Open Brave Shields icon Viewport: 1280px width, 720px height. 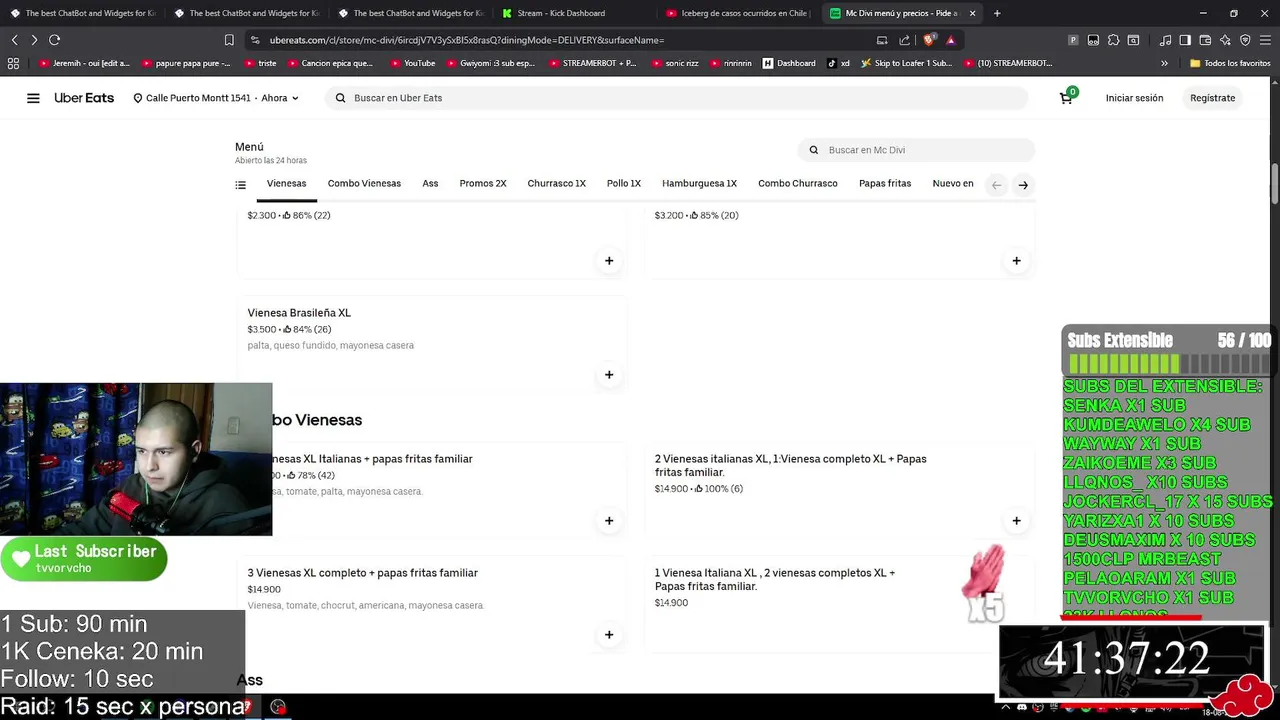930,40
